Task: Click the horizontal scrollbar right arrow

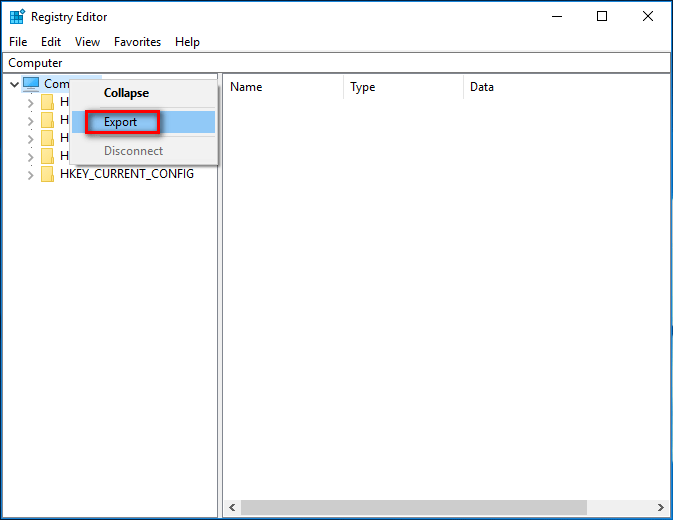Action: point(661,508)
